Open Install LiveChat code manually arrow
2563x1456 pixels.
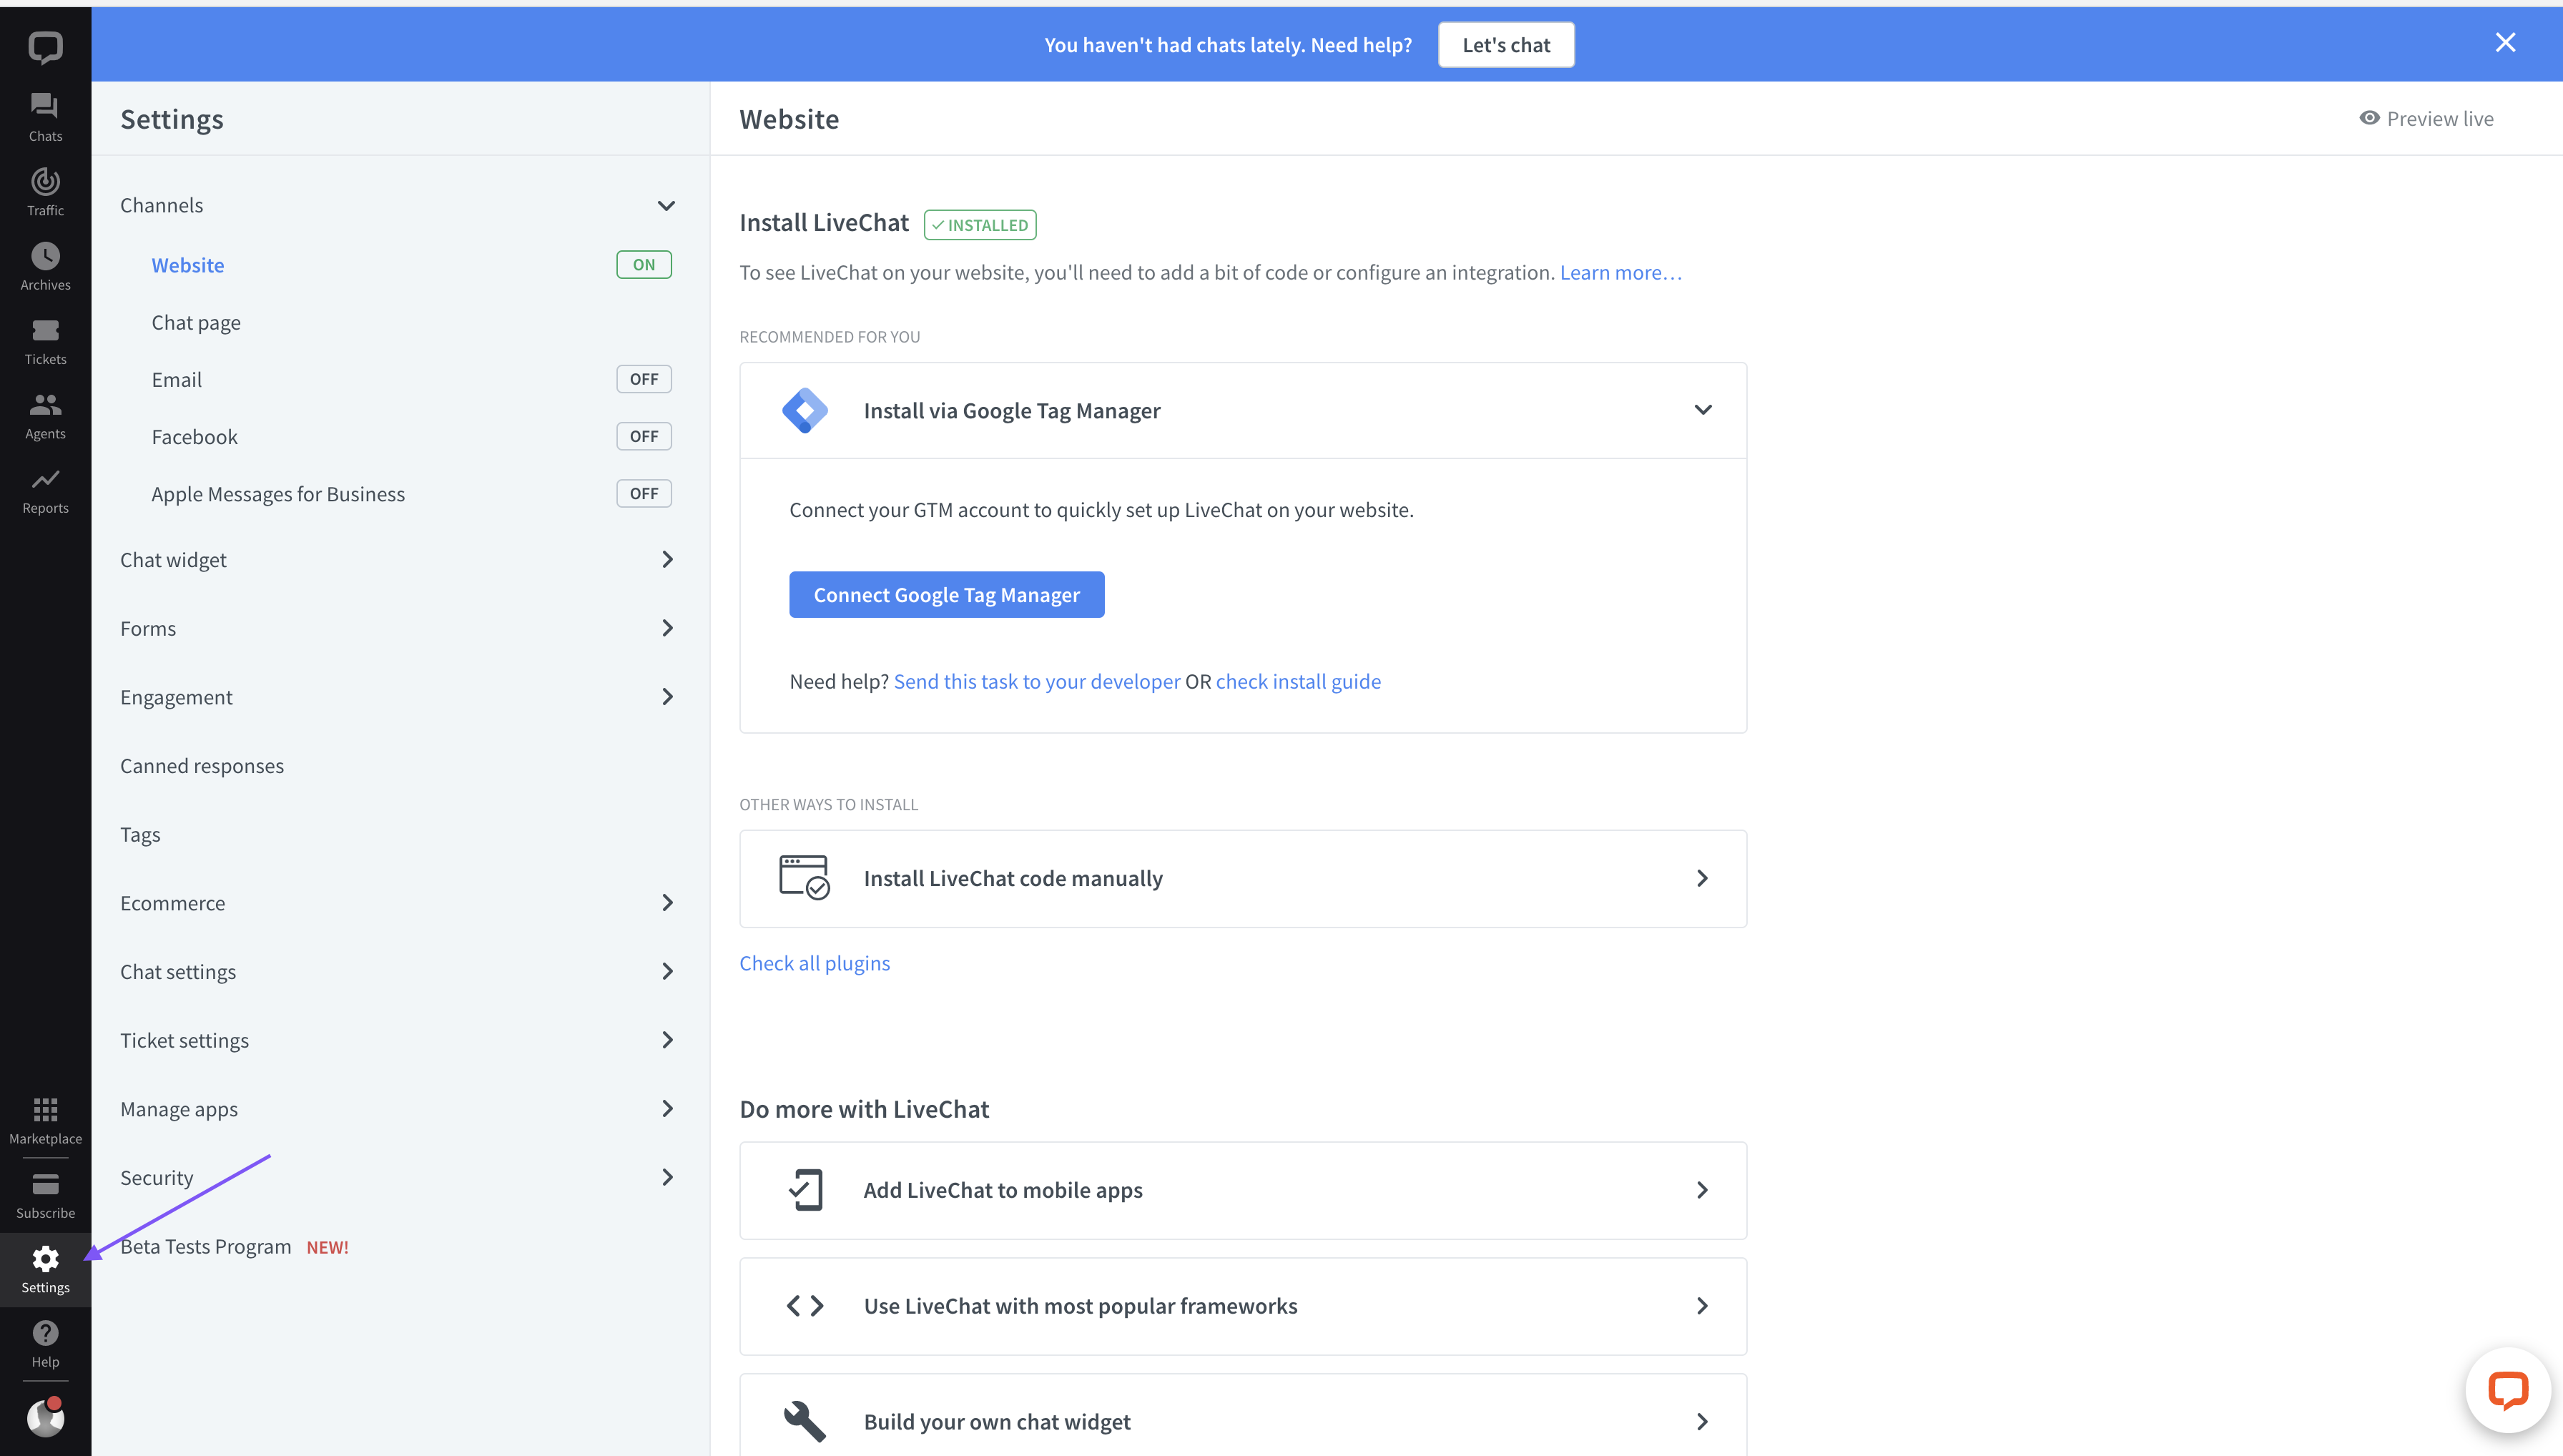(1702, 878)
